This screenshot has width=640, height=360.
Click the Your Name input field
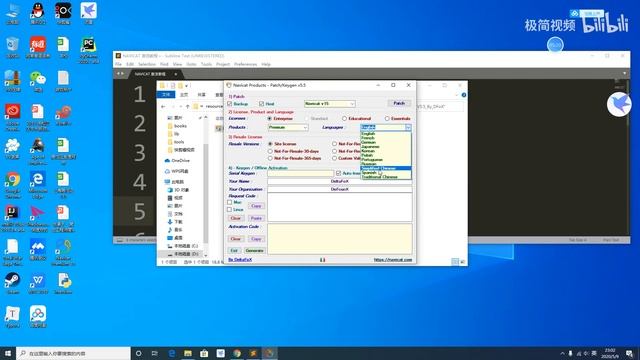(x=340, y=181)
